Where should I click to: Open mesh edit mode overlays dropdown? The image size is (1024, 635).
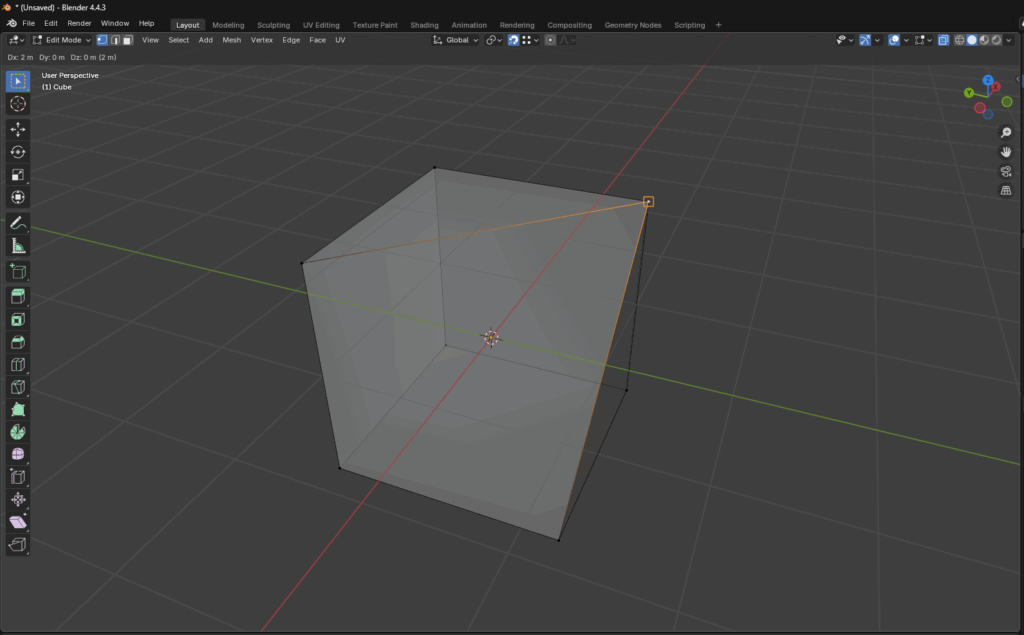coord(923,40)
